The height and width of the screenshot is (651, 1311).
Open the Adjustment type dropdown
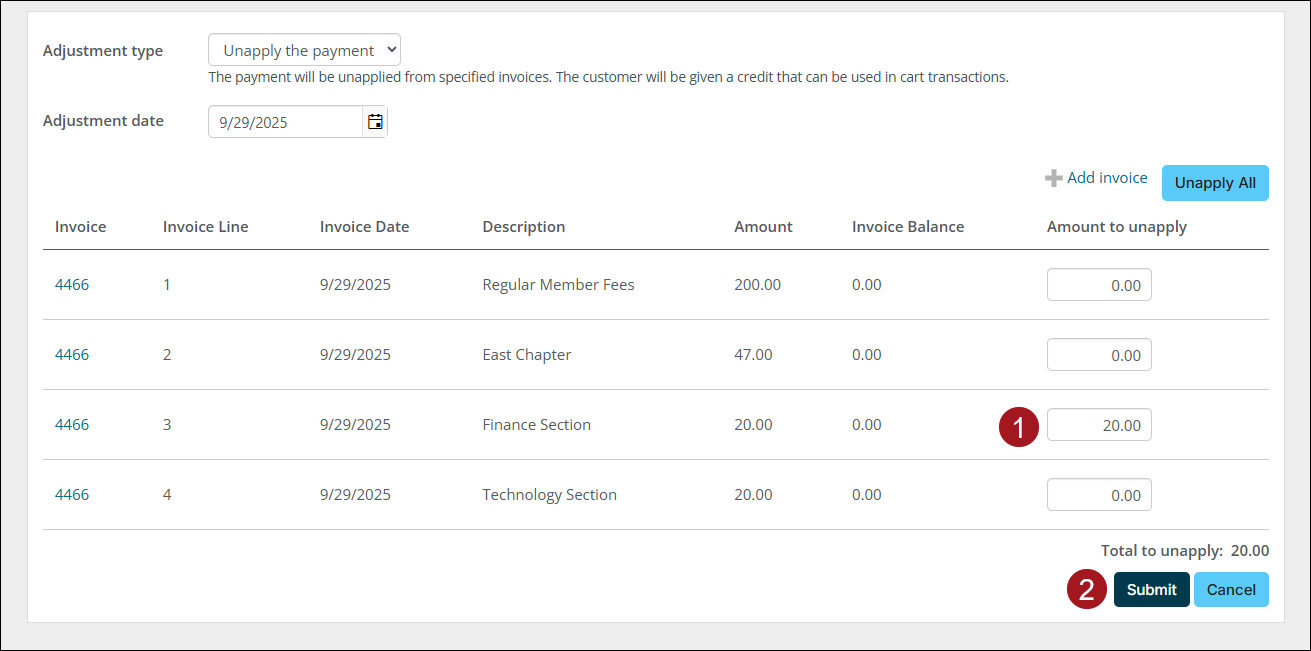[304, 50]
